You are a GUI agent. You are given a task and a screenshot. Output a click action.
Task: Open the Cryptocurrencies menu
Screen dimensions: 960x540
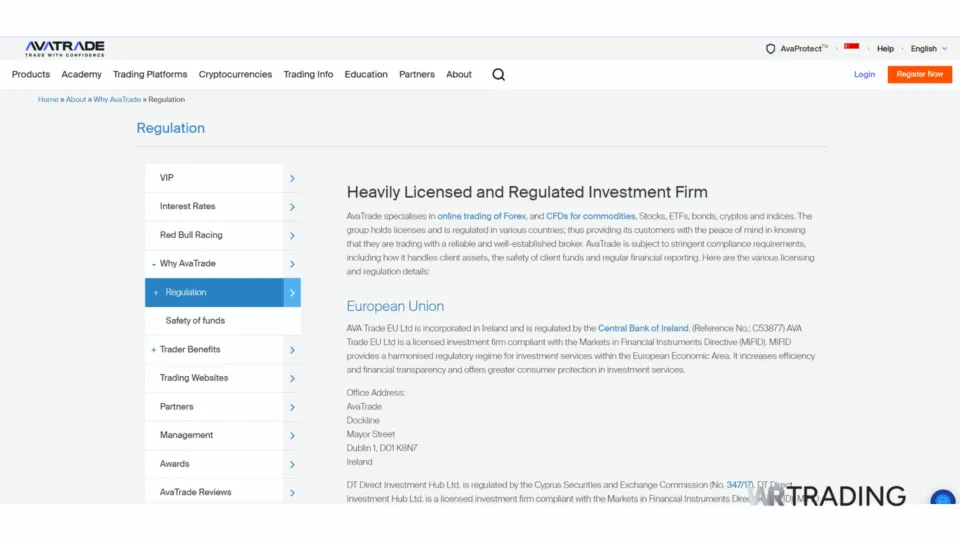(235, 75)
